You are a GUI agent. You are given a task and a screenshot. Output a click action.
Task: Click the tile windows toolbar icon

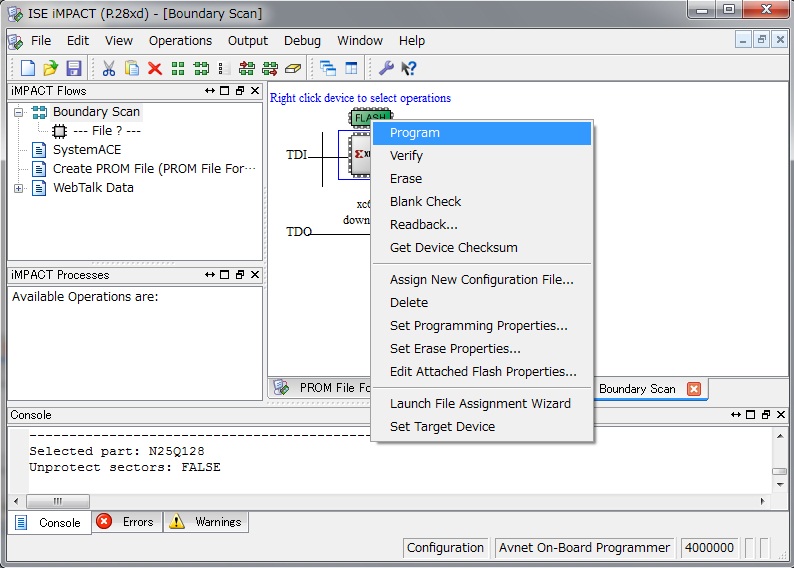(351, 68)
